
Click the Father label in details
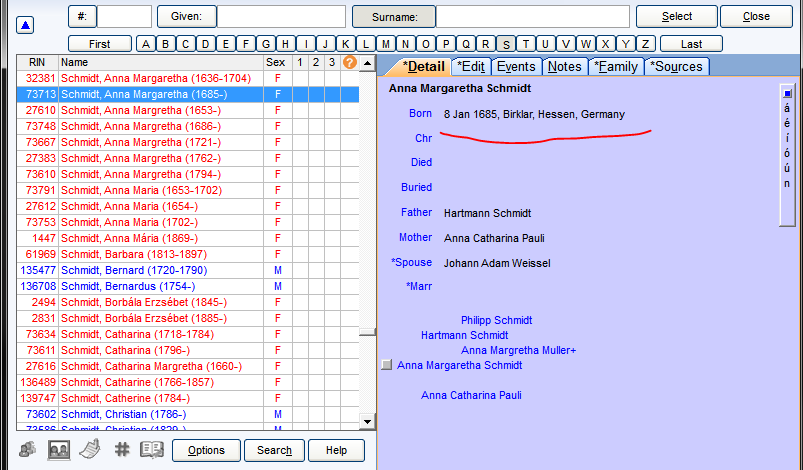click(416, 212)
